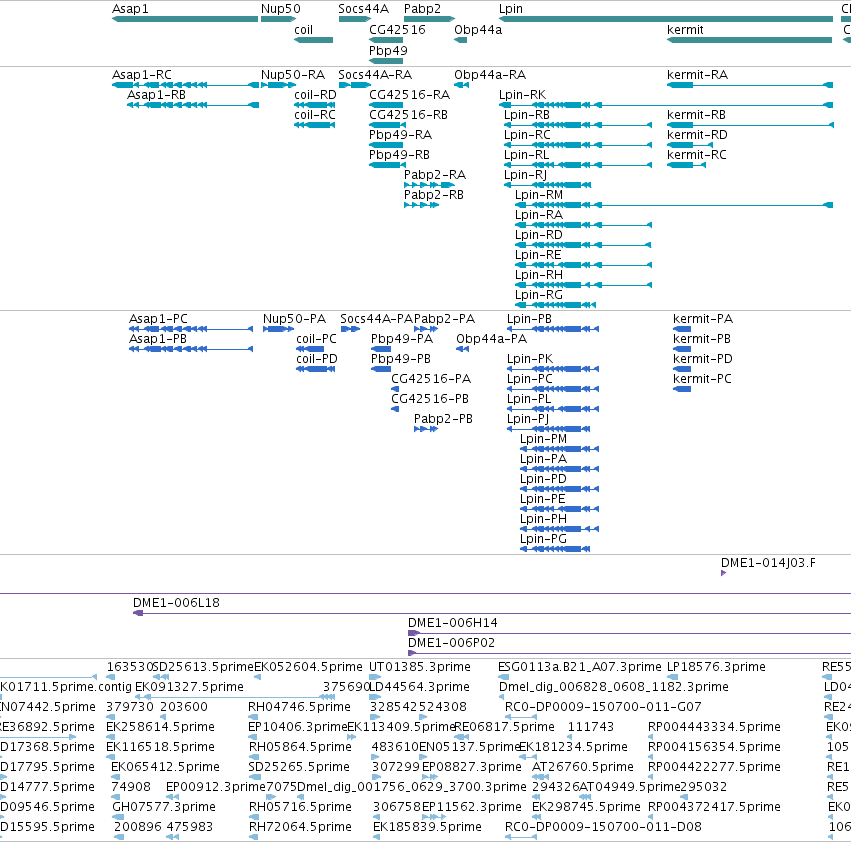Click the Lpin-RK transcript label
Image resolution: width=851 pixels, height=842 pixels.
point(523,95)
